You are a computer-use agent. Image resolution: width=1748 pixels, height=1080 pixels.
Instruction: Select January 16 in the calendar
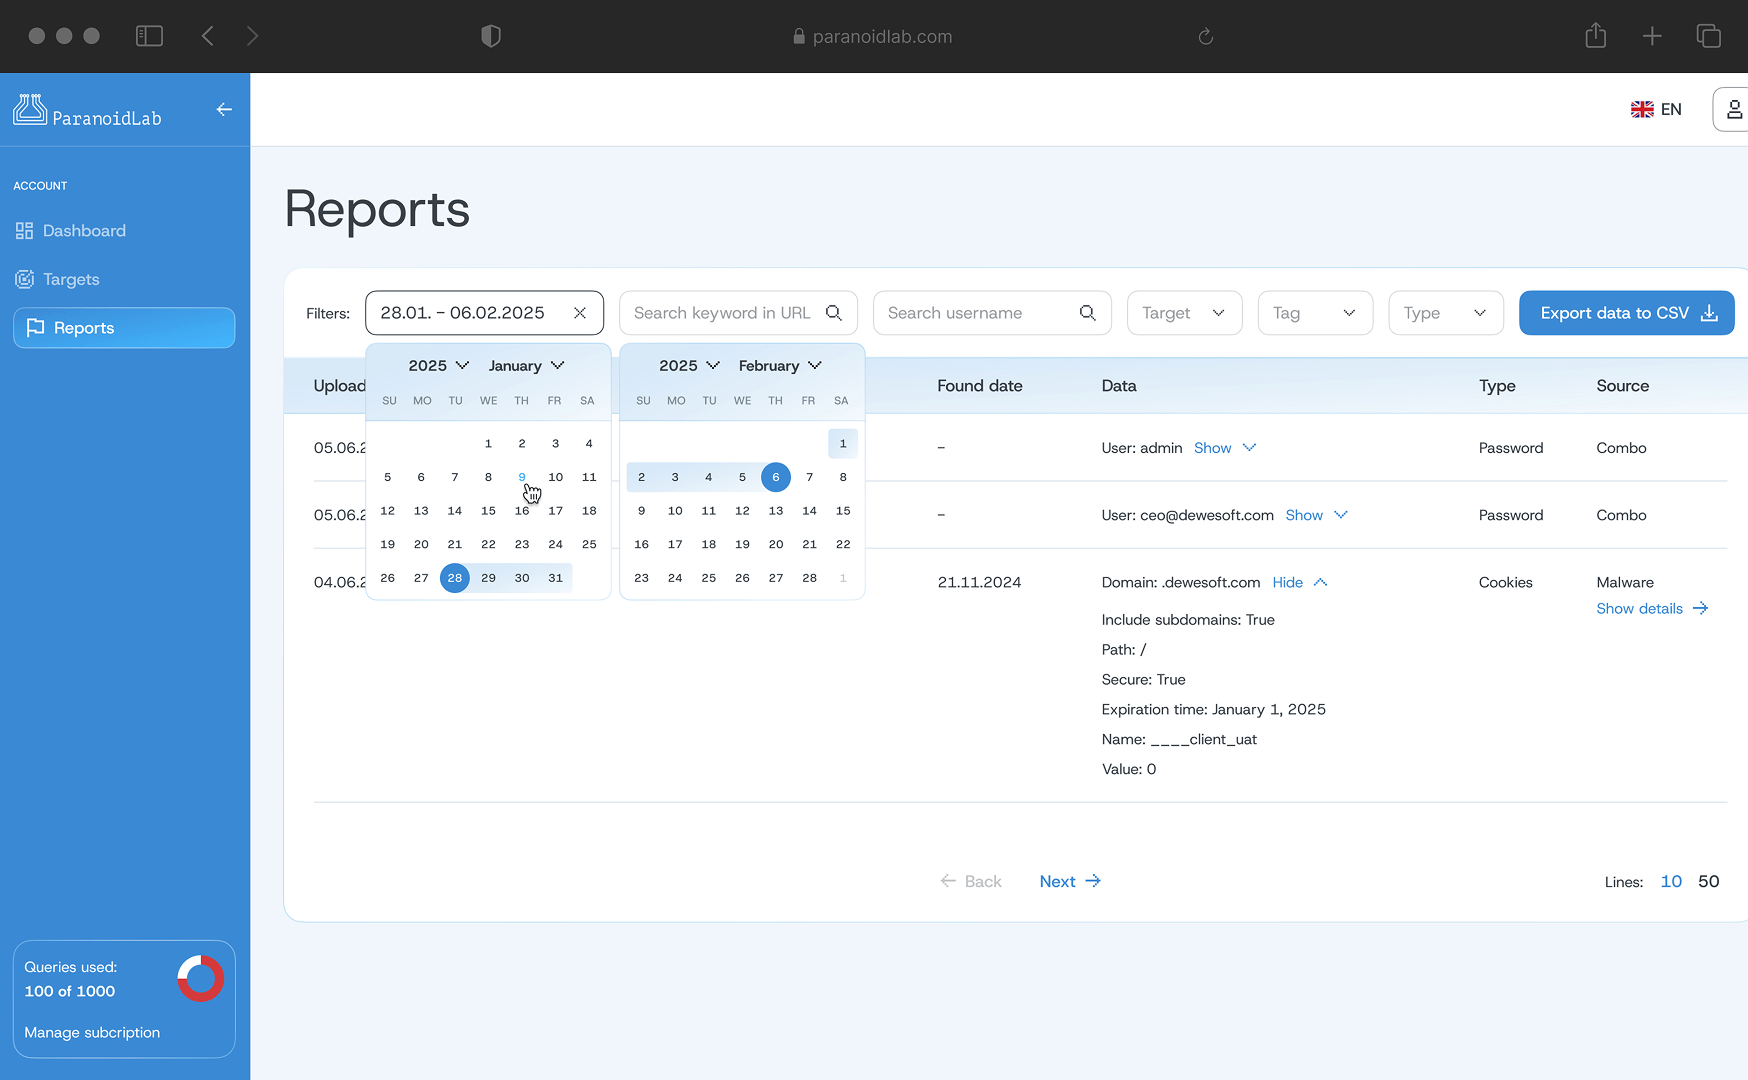[522, 511]
